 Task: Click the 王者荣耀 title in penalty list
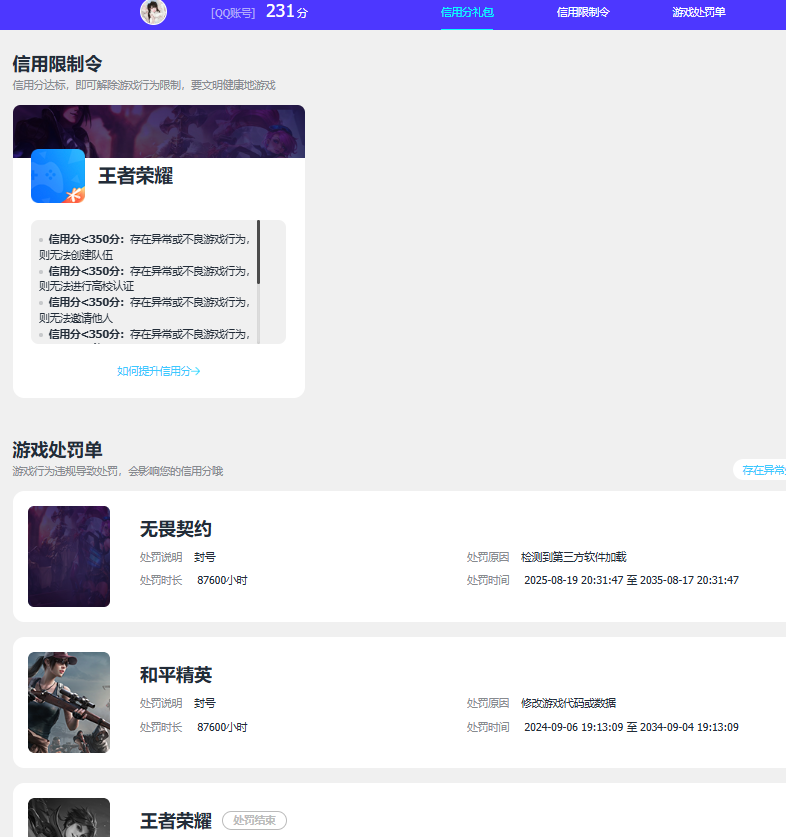tap(176, 821)
